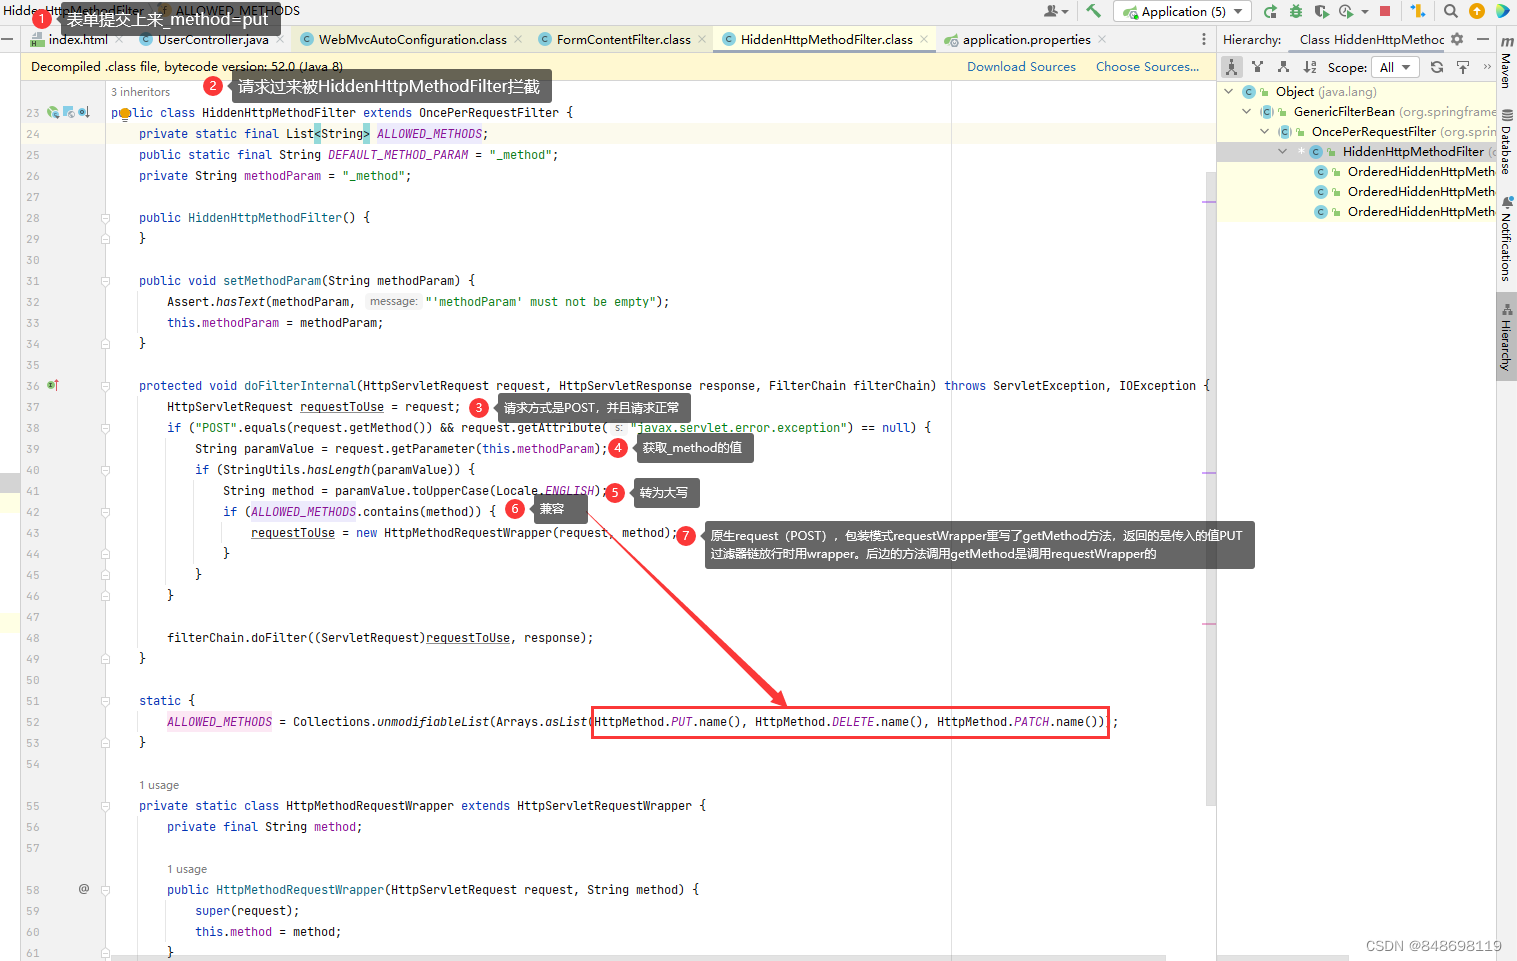Collapse the Object (java.lang) tree node
Viewport: 1517px width, 961px height.
pyautogui.click(x=1229, y=91)
